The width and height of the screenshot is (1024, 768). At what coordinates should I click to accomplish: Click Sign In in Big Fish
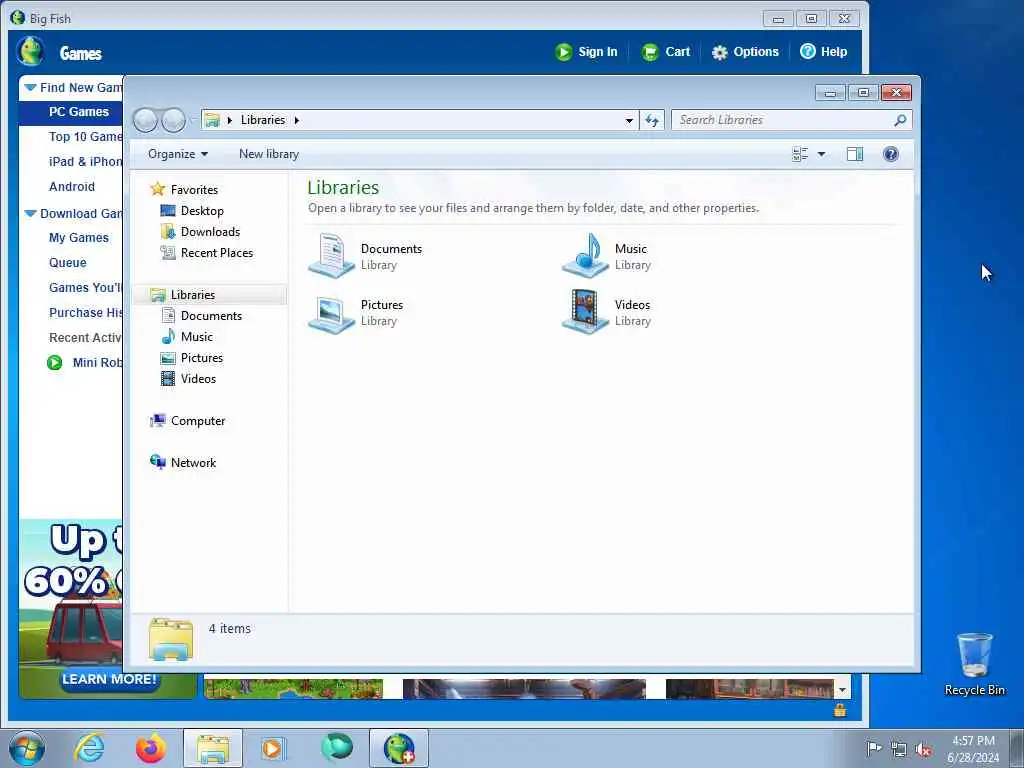click(586, 52)
